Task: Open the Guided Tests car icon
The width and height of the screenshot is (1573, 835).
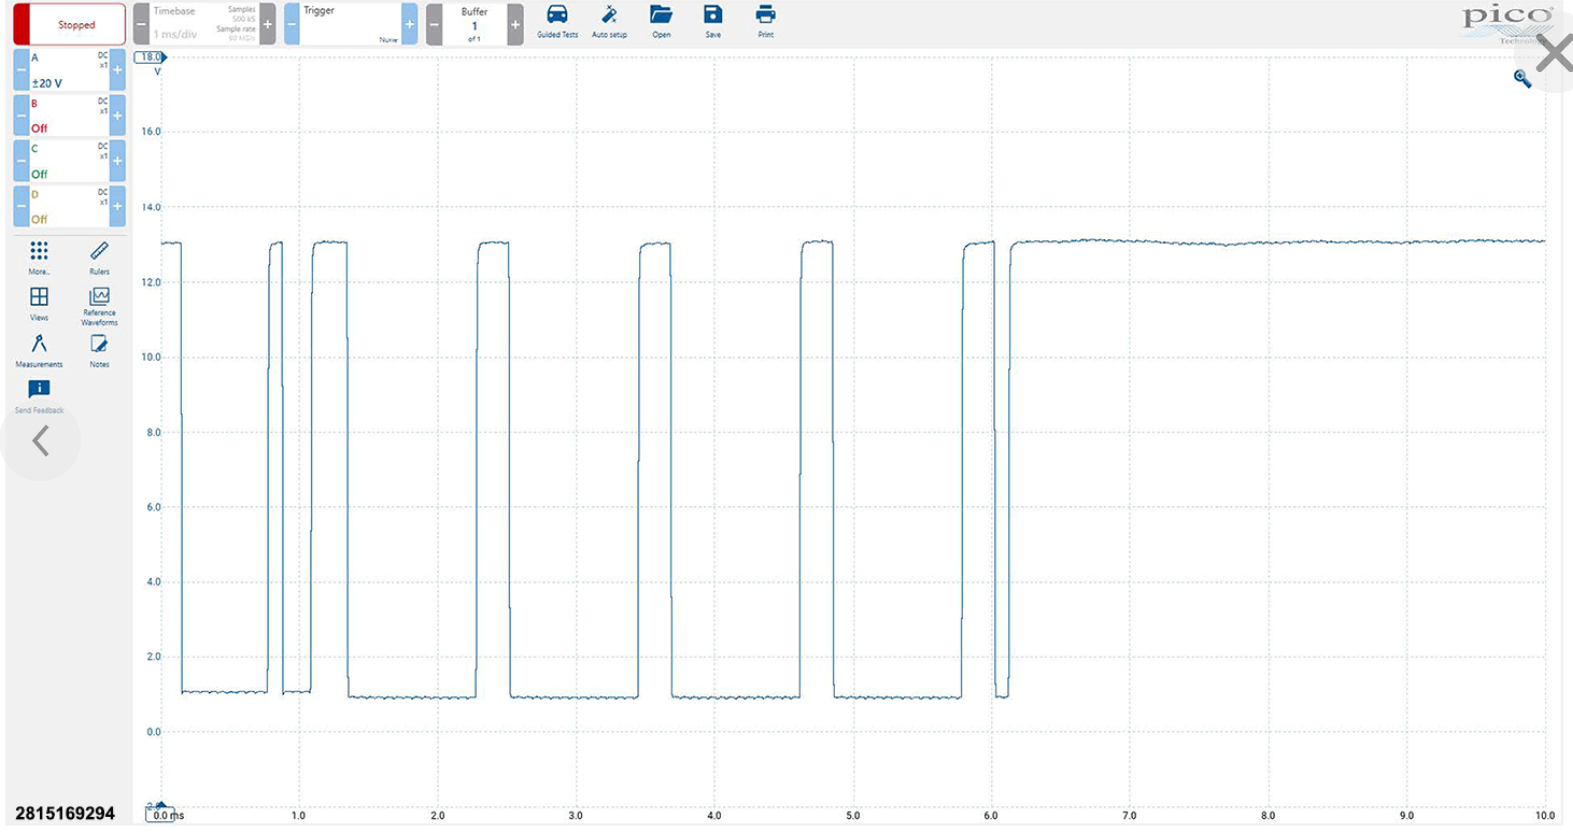Action: [x=557, y=15]
